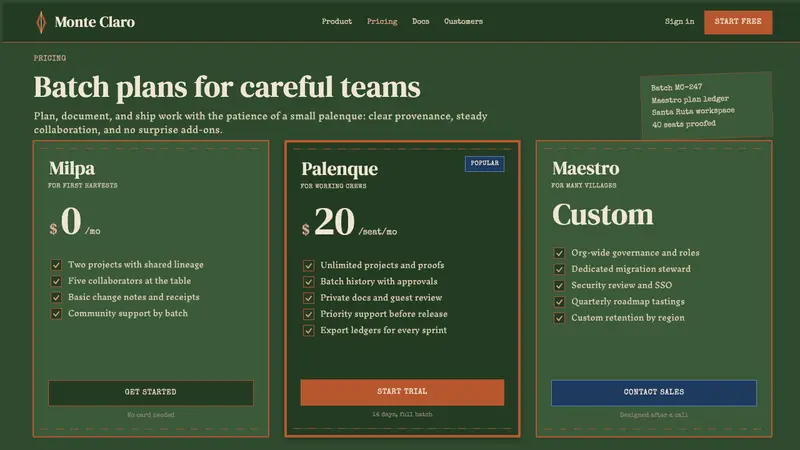Select the Maestro plan title
800x450 pixels.
click(586, 168)
